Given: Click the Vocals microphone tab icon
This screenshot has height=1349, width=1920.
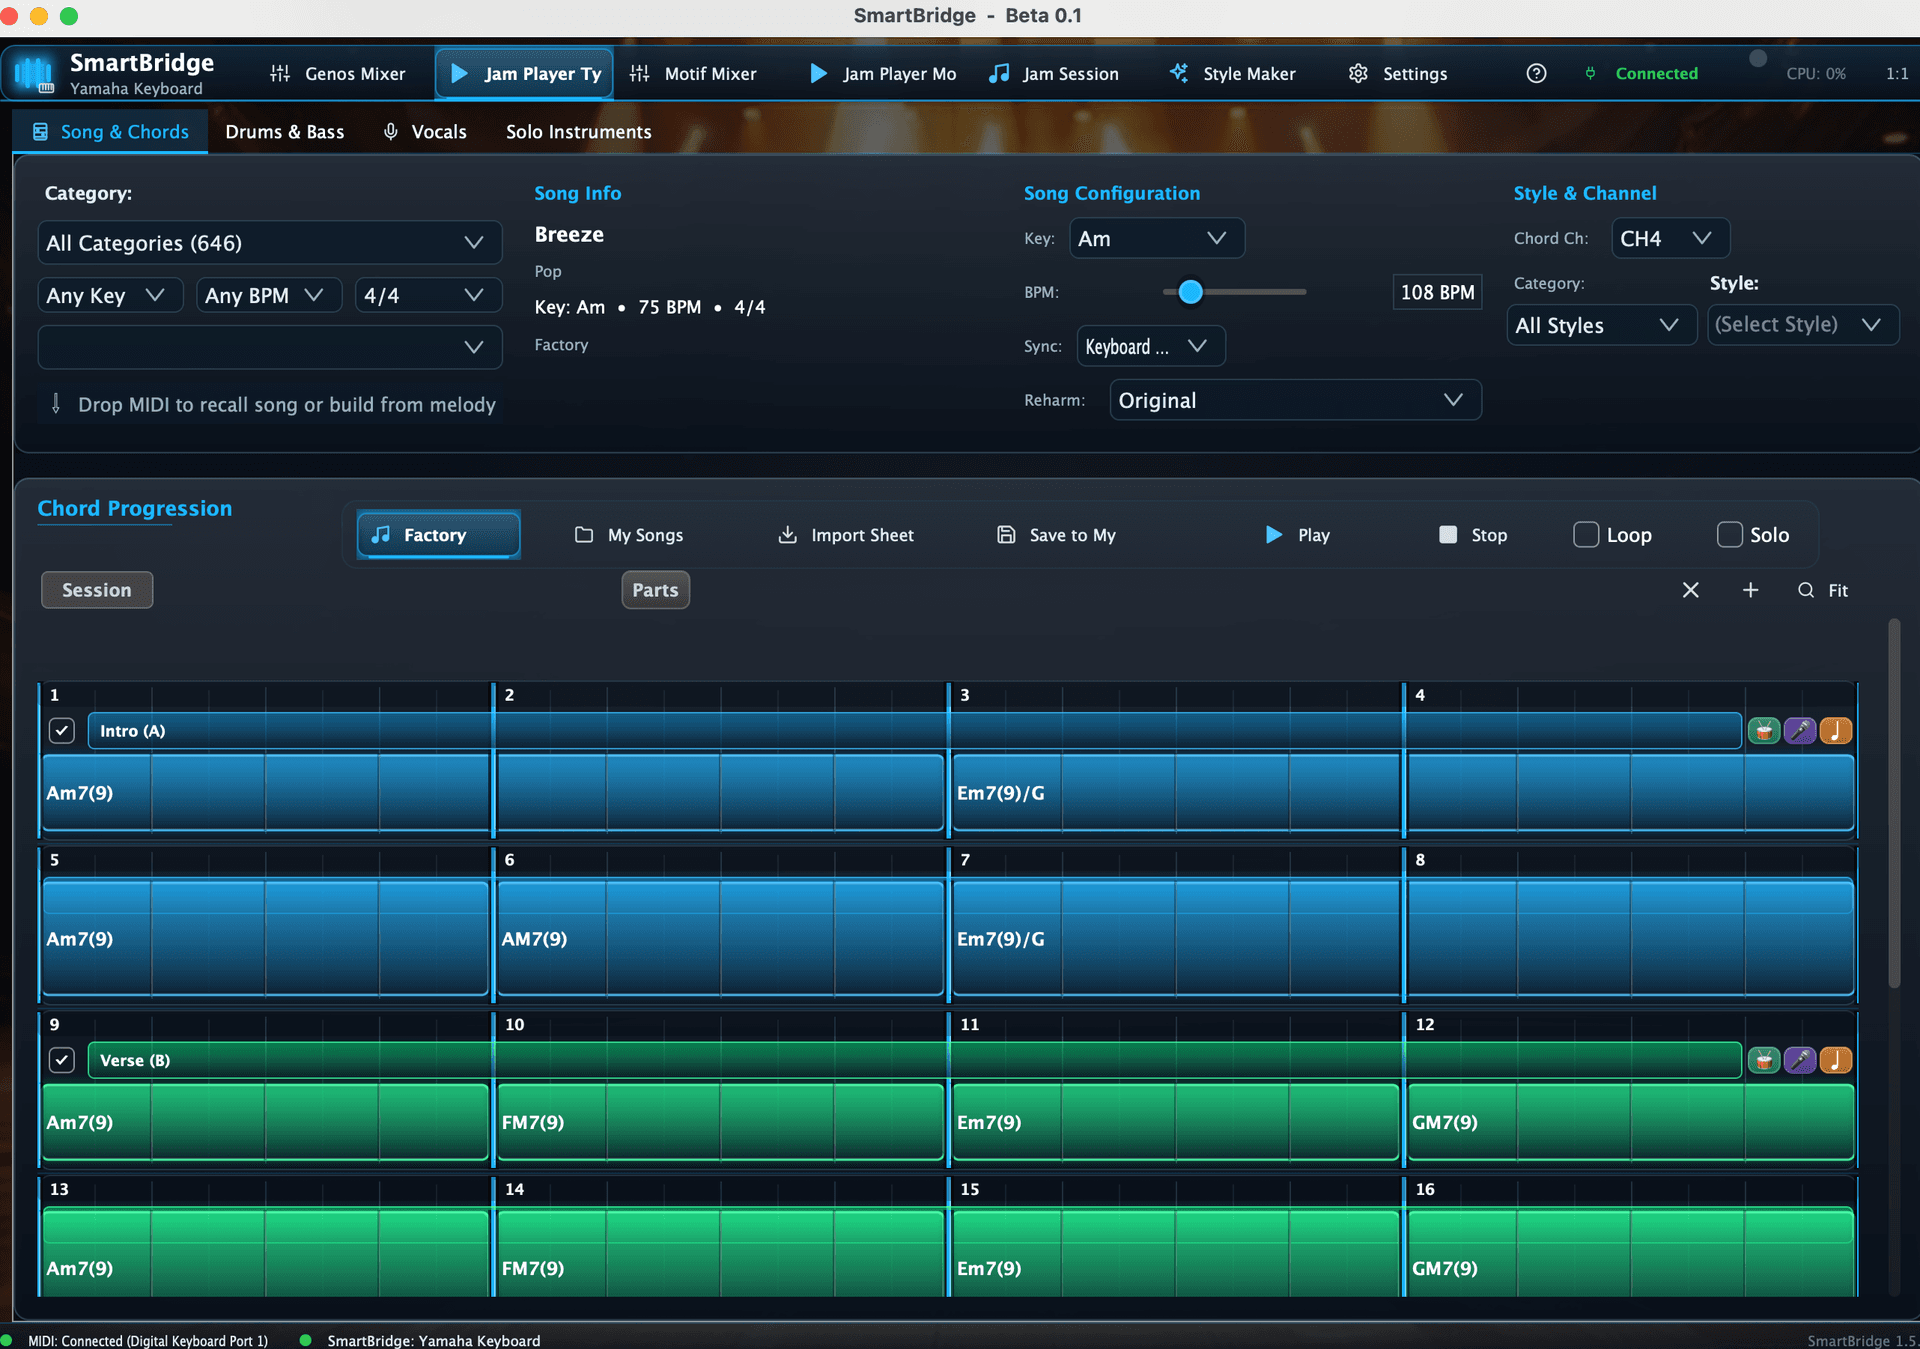Looking at the screenshot, I should [x=391, y=131].
